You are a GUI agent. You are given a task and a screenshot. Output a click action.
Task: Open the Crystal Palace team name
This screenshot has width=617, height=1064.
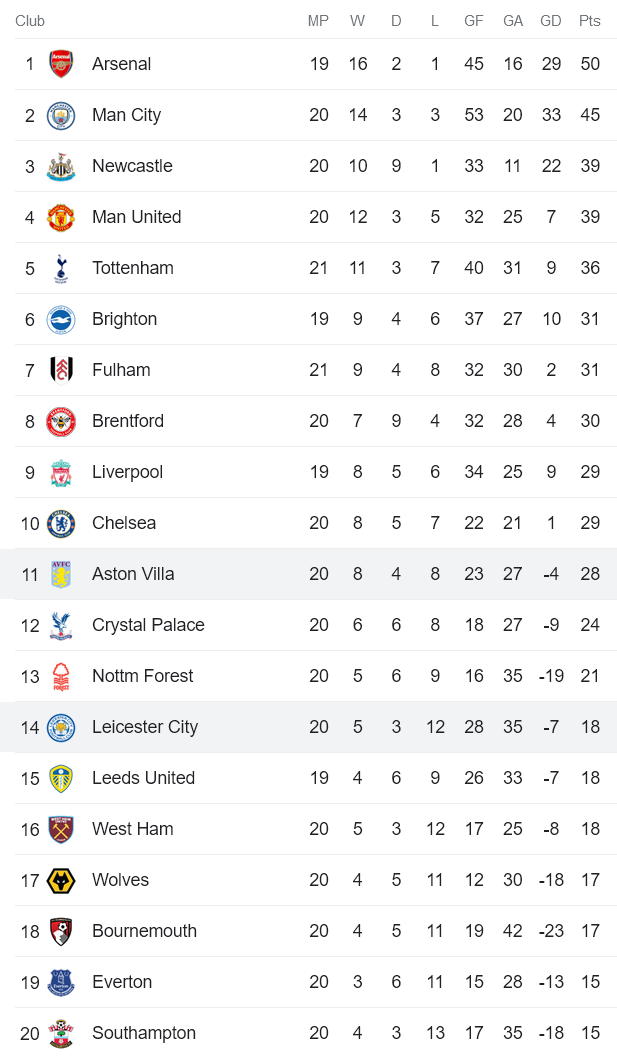pos(148,625)
